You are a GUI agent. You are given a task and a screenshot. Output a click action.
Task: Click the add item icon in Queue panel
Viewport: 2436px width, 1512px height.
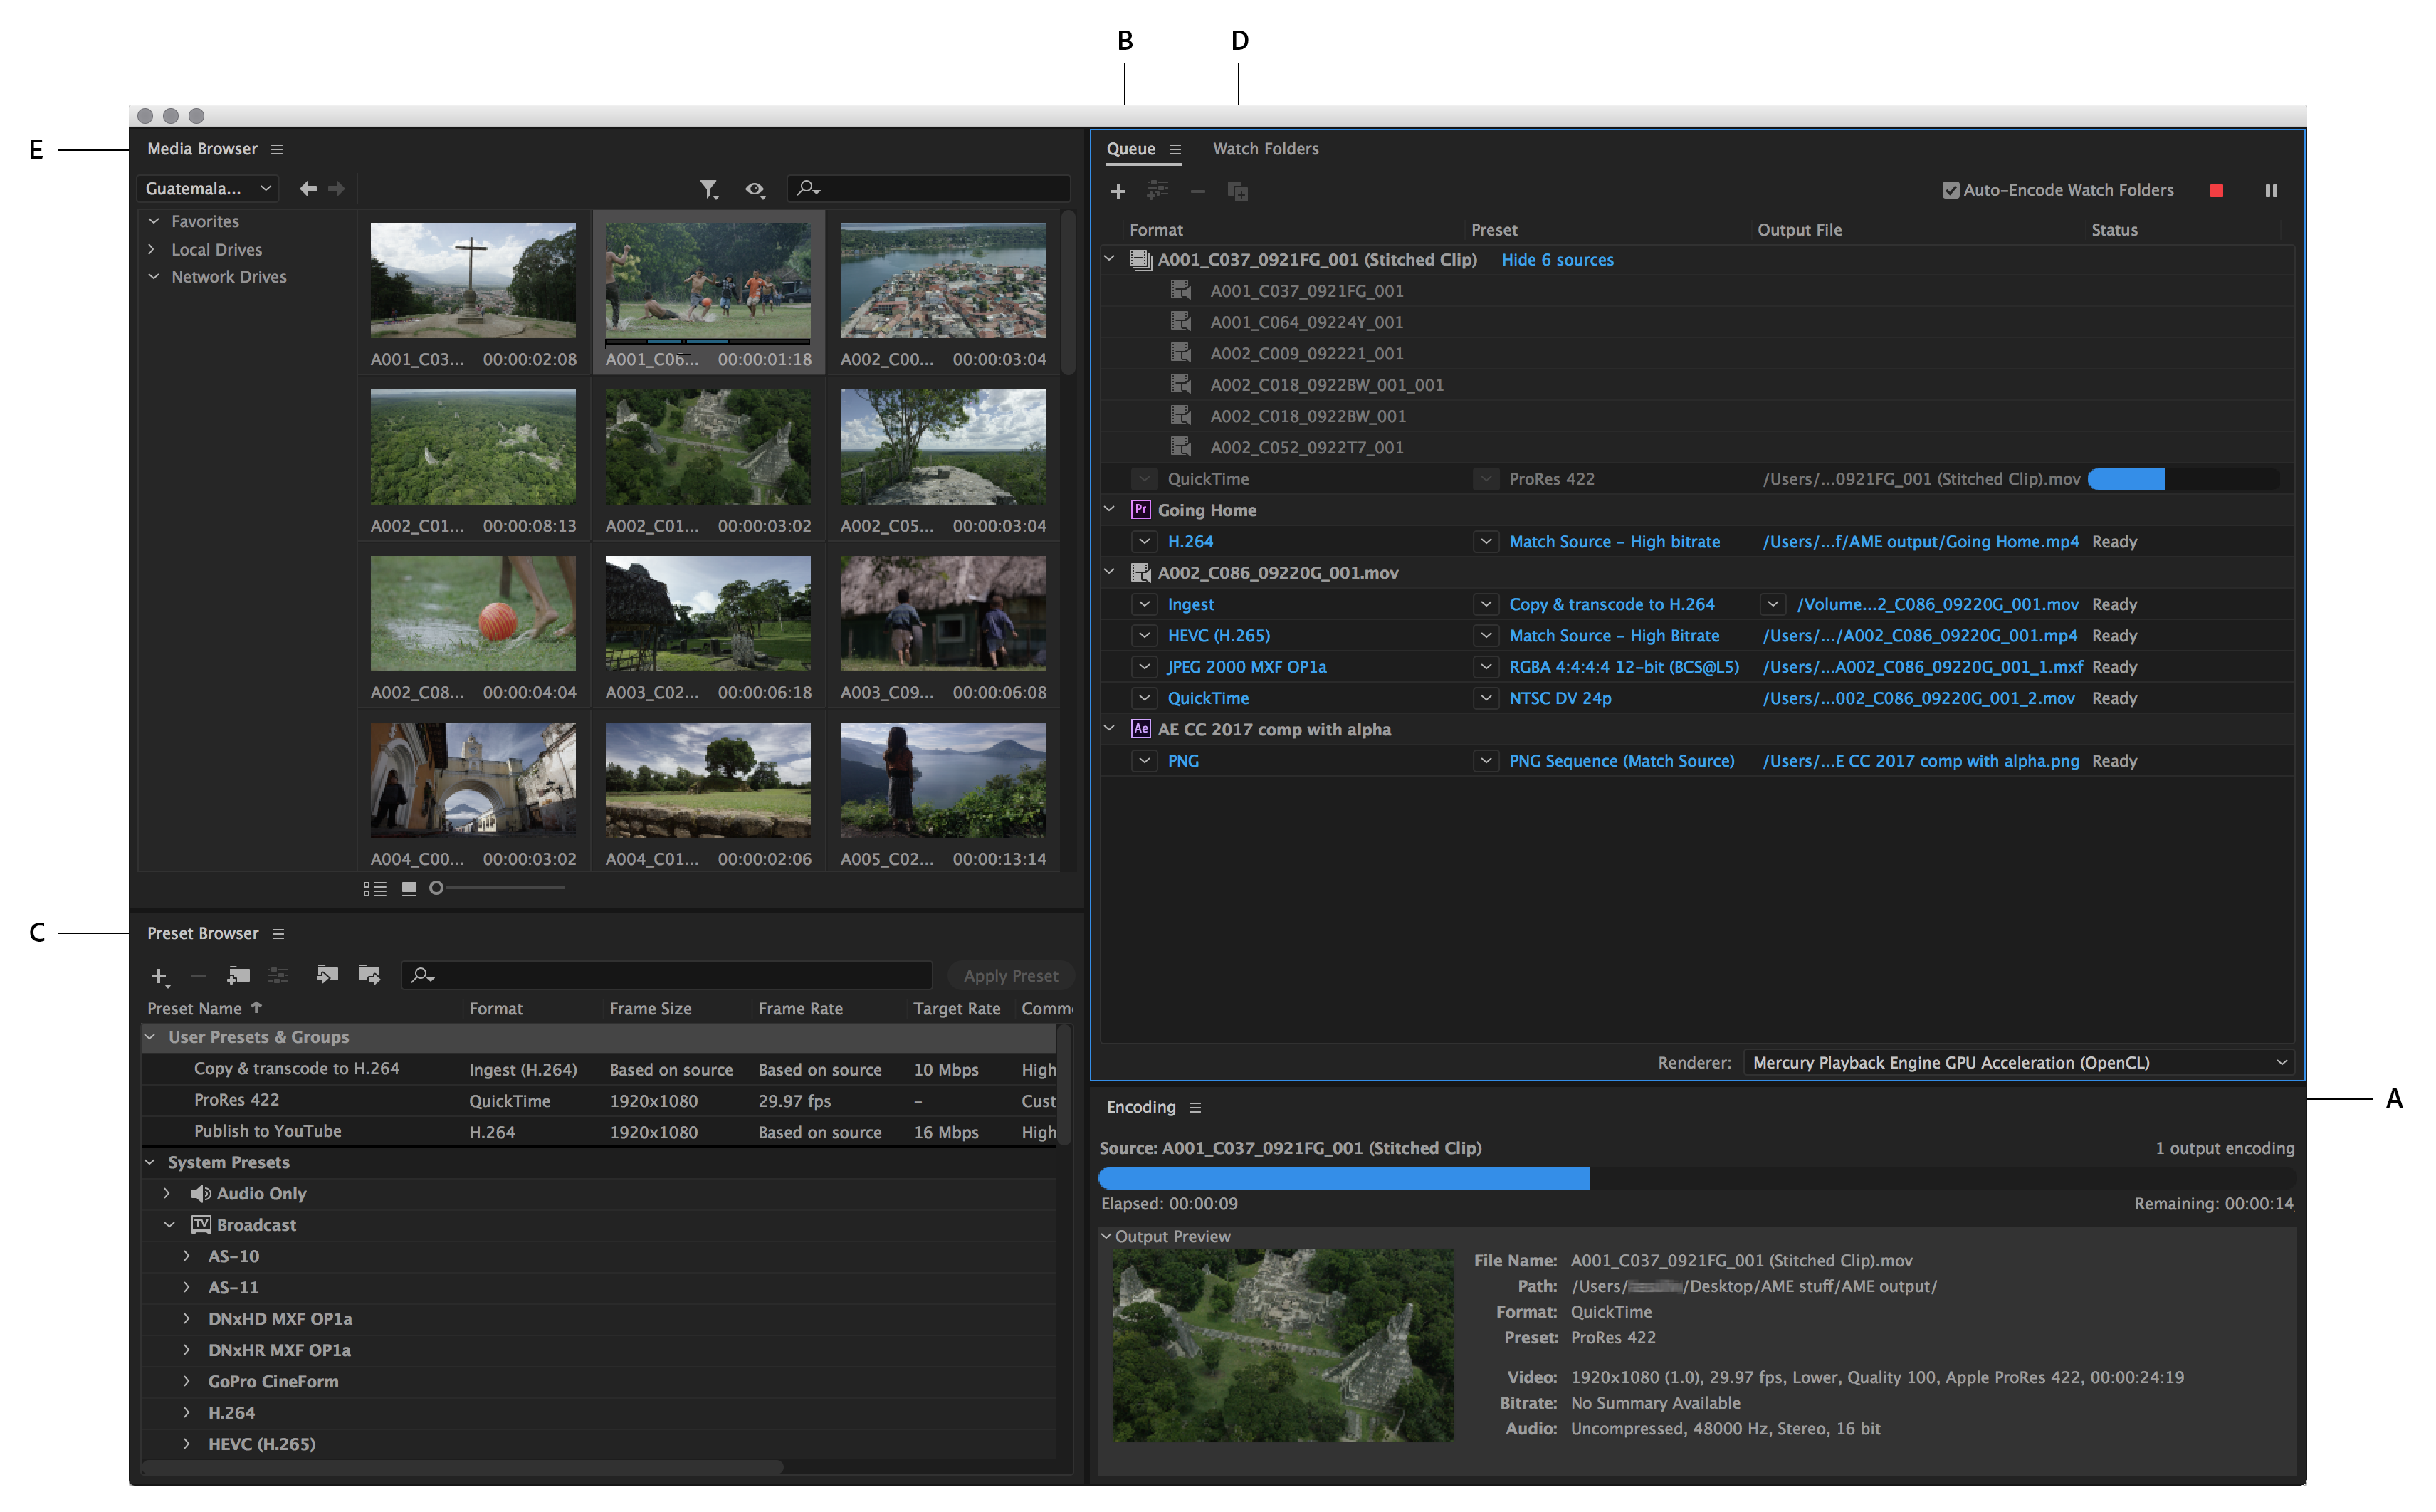[1116, 190]
